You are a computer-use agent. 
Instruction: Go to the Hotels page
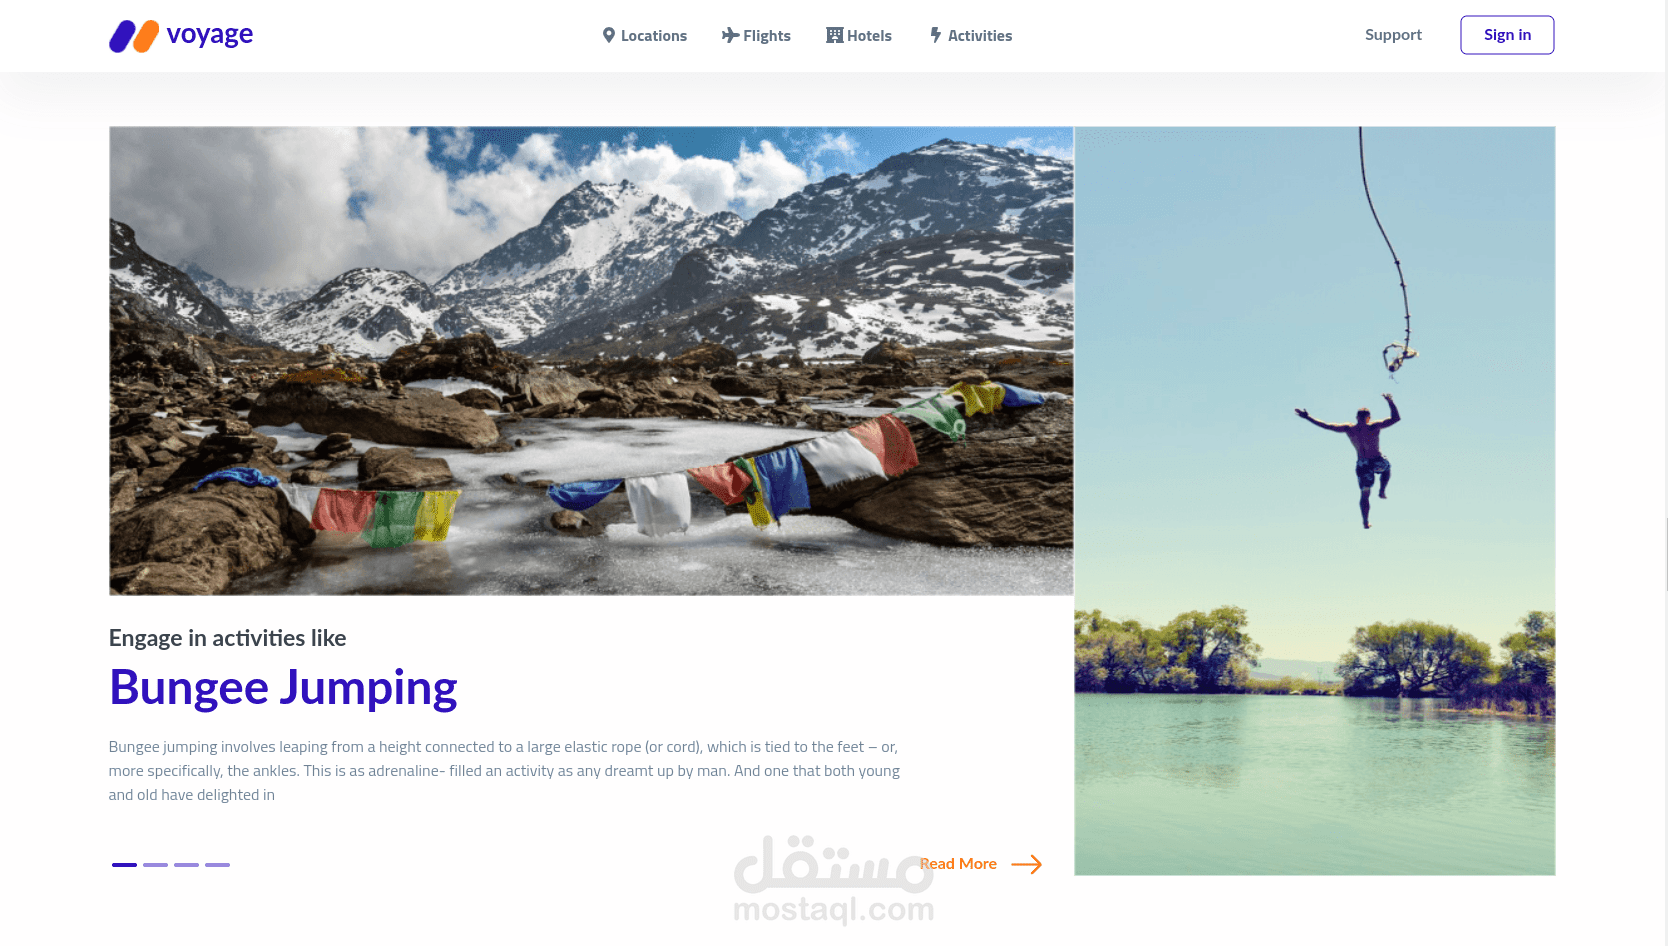point(859,35)
